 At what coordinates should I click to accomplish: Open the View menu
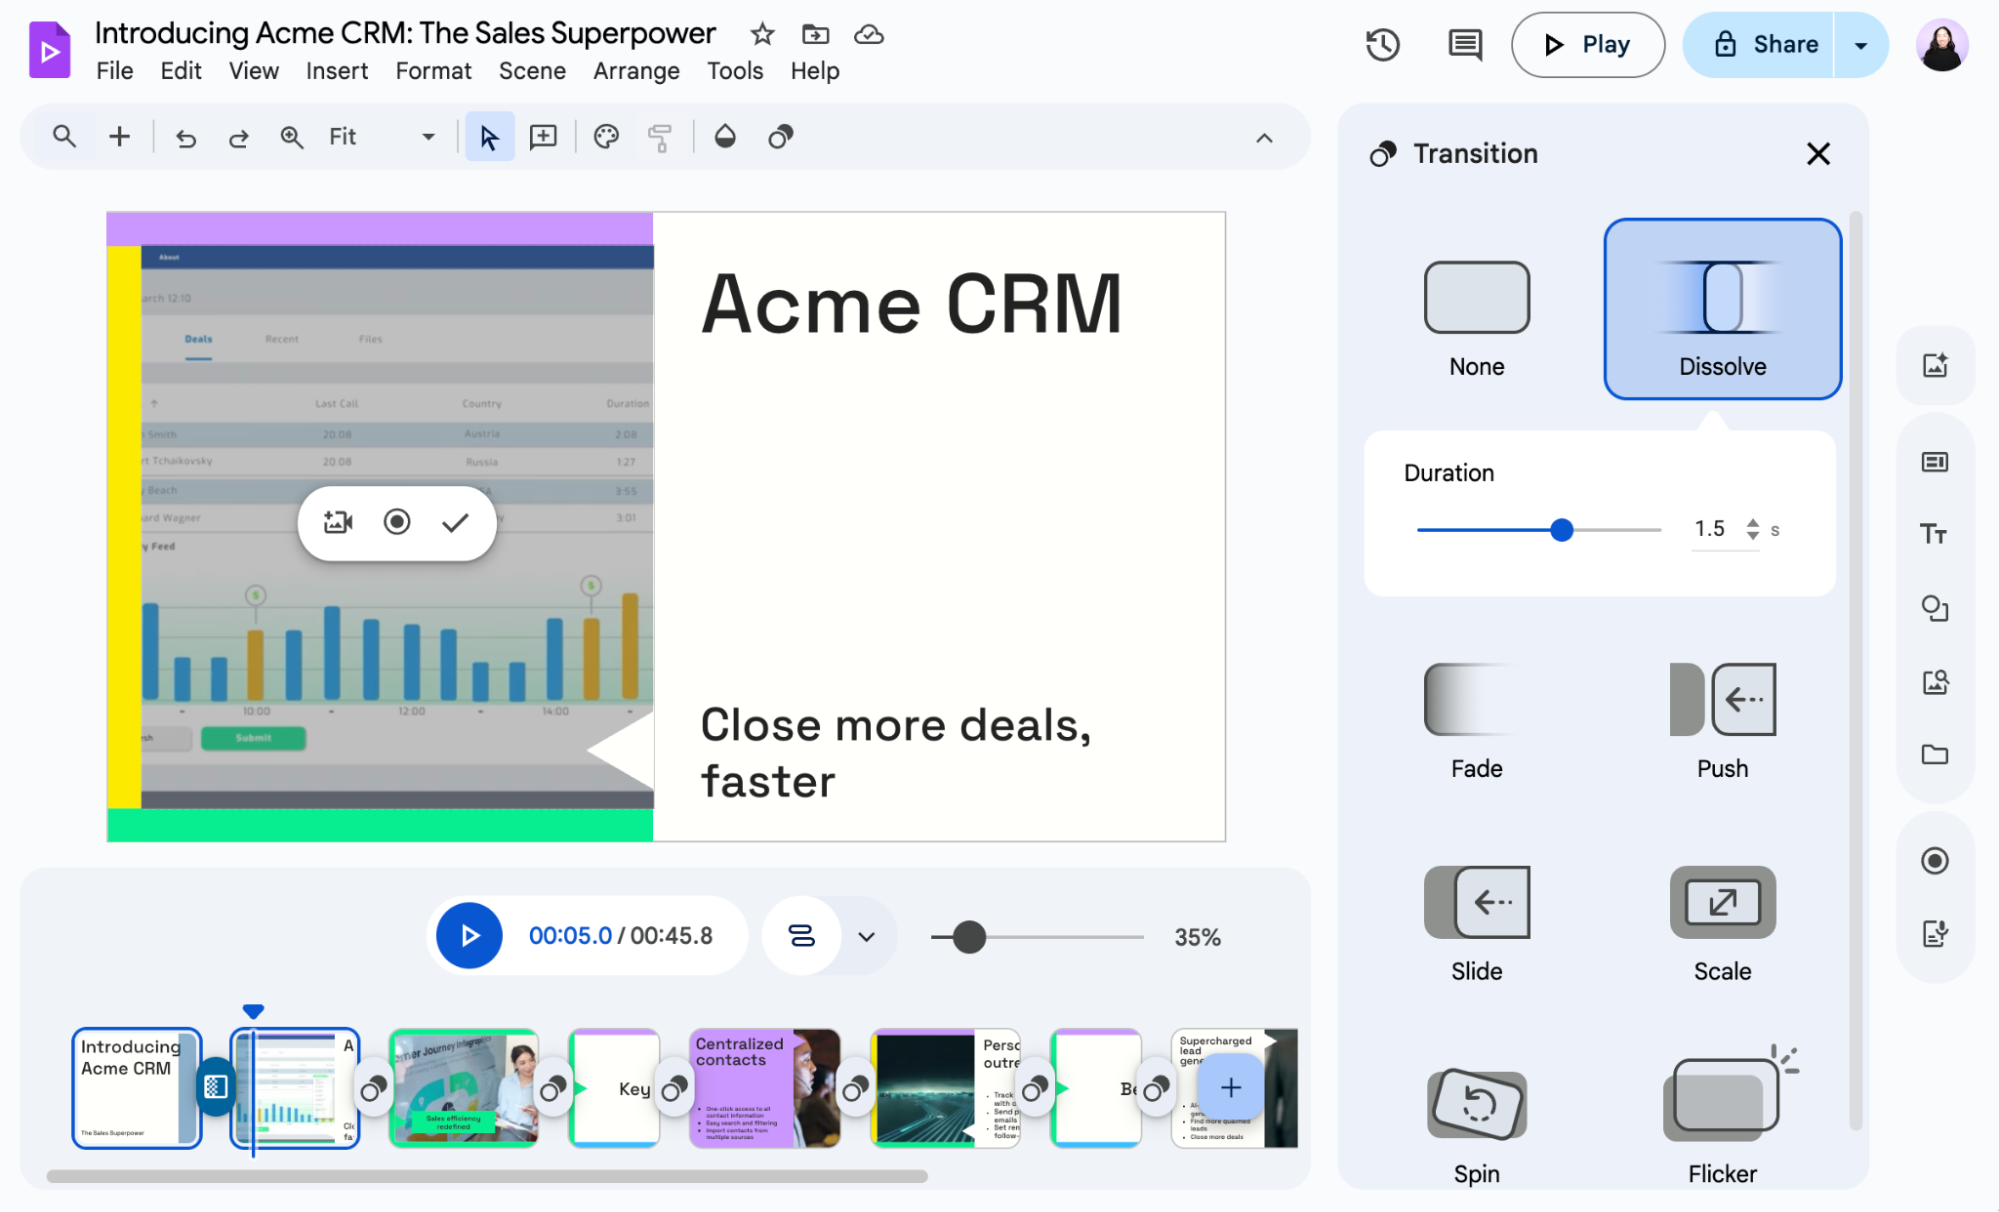pos(254,71)
